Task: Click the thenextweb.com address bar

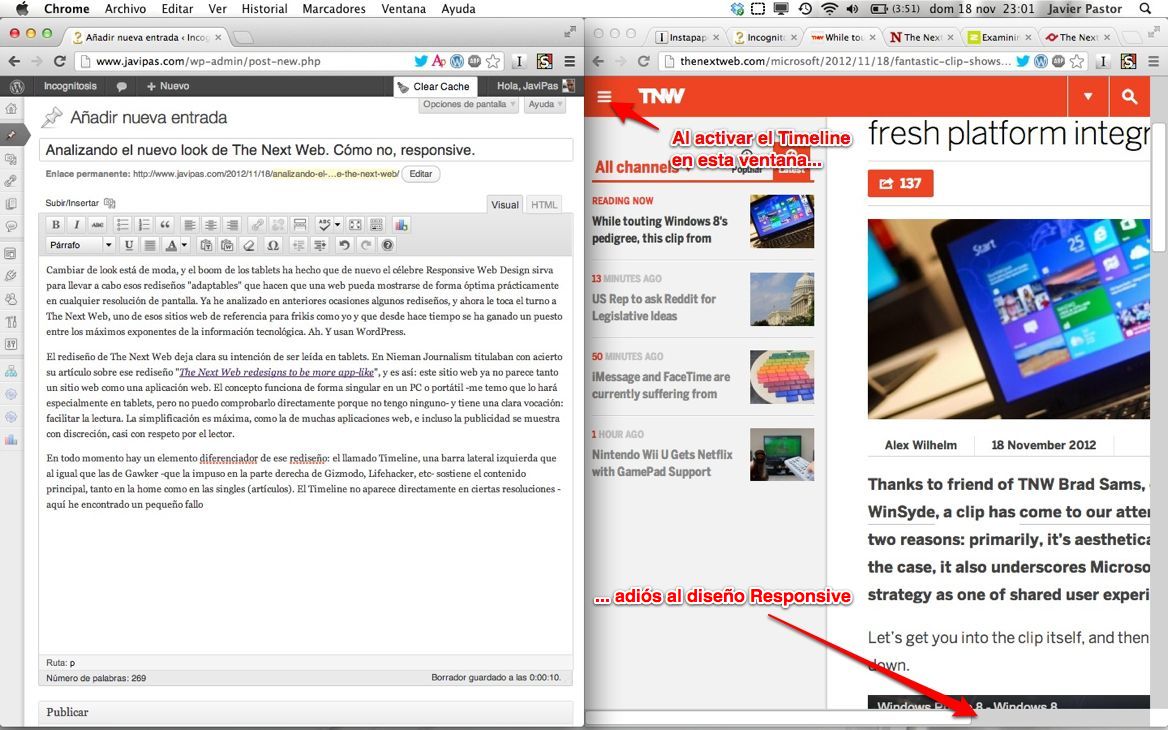Action: (x=845, y=61)
